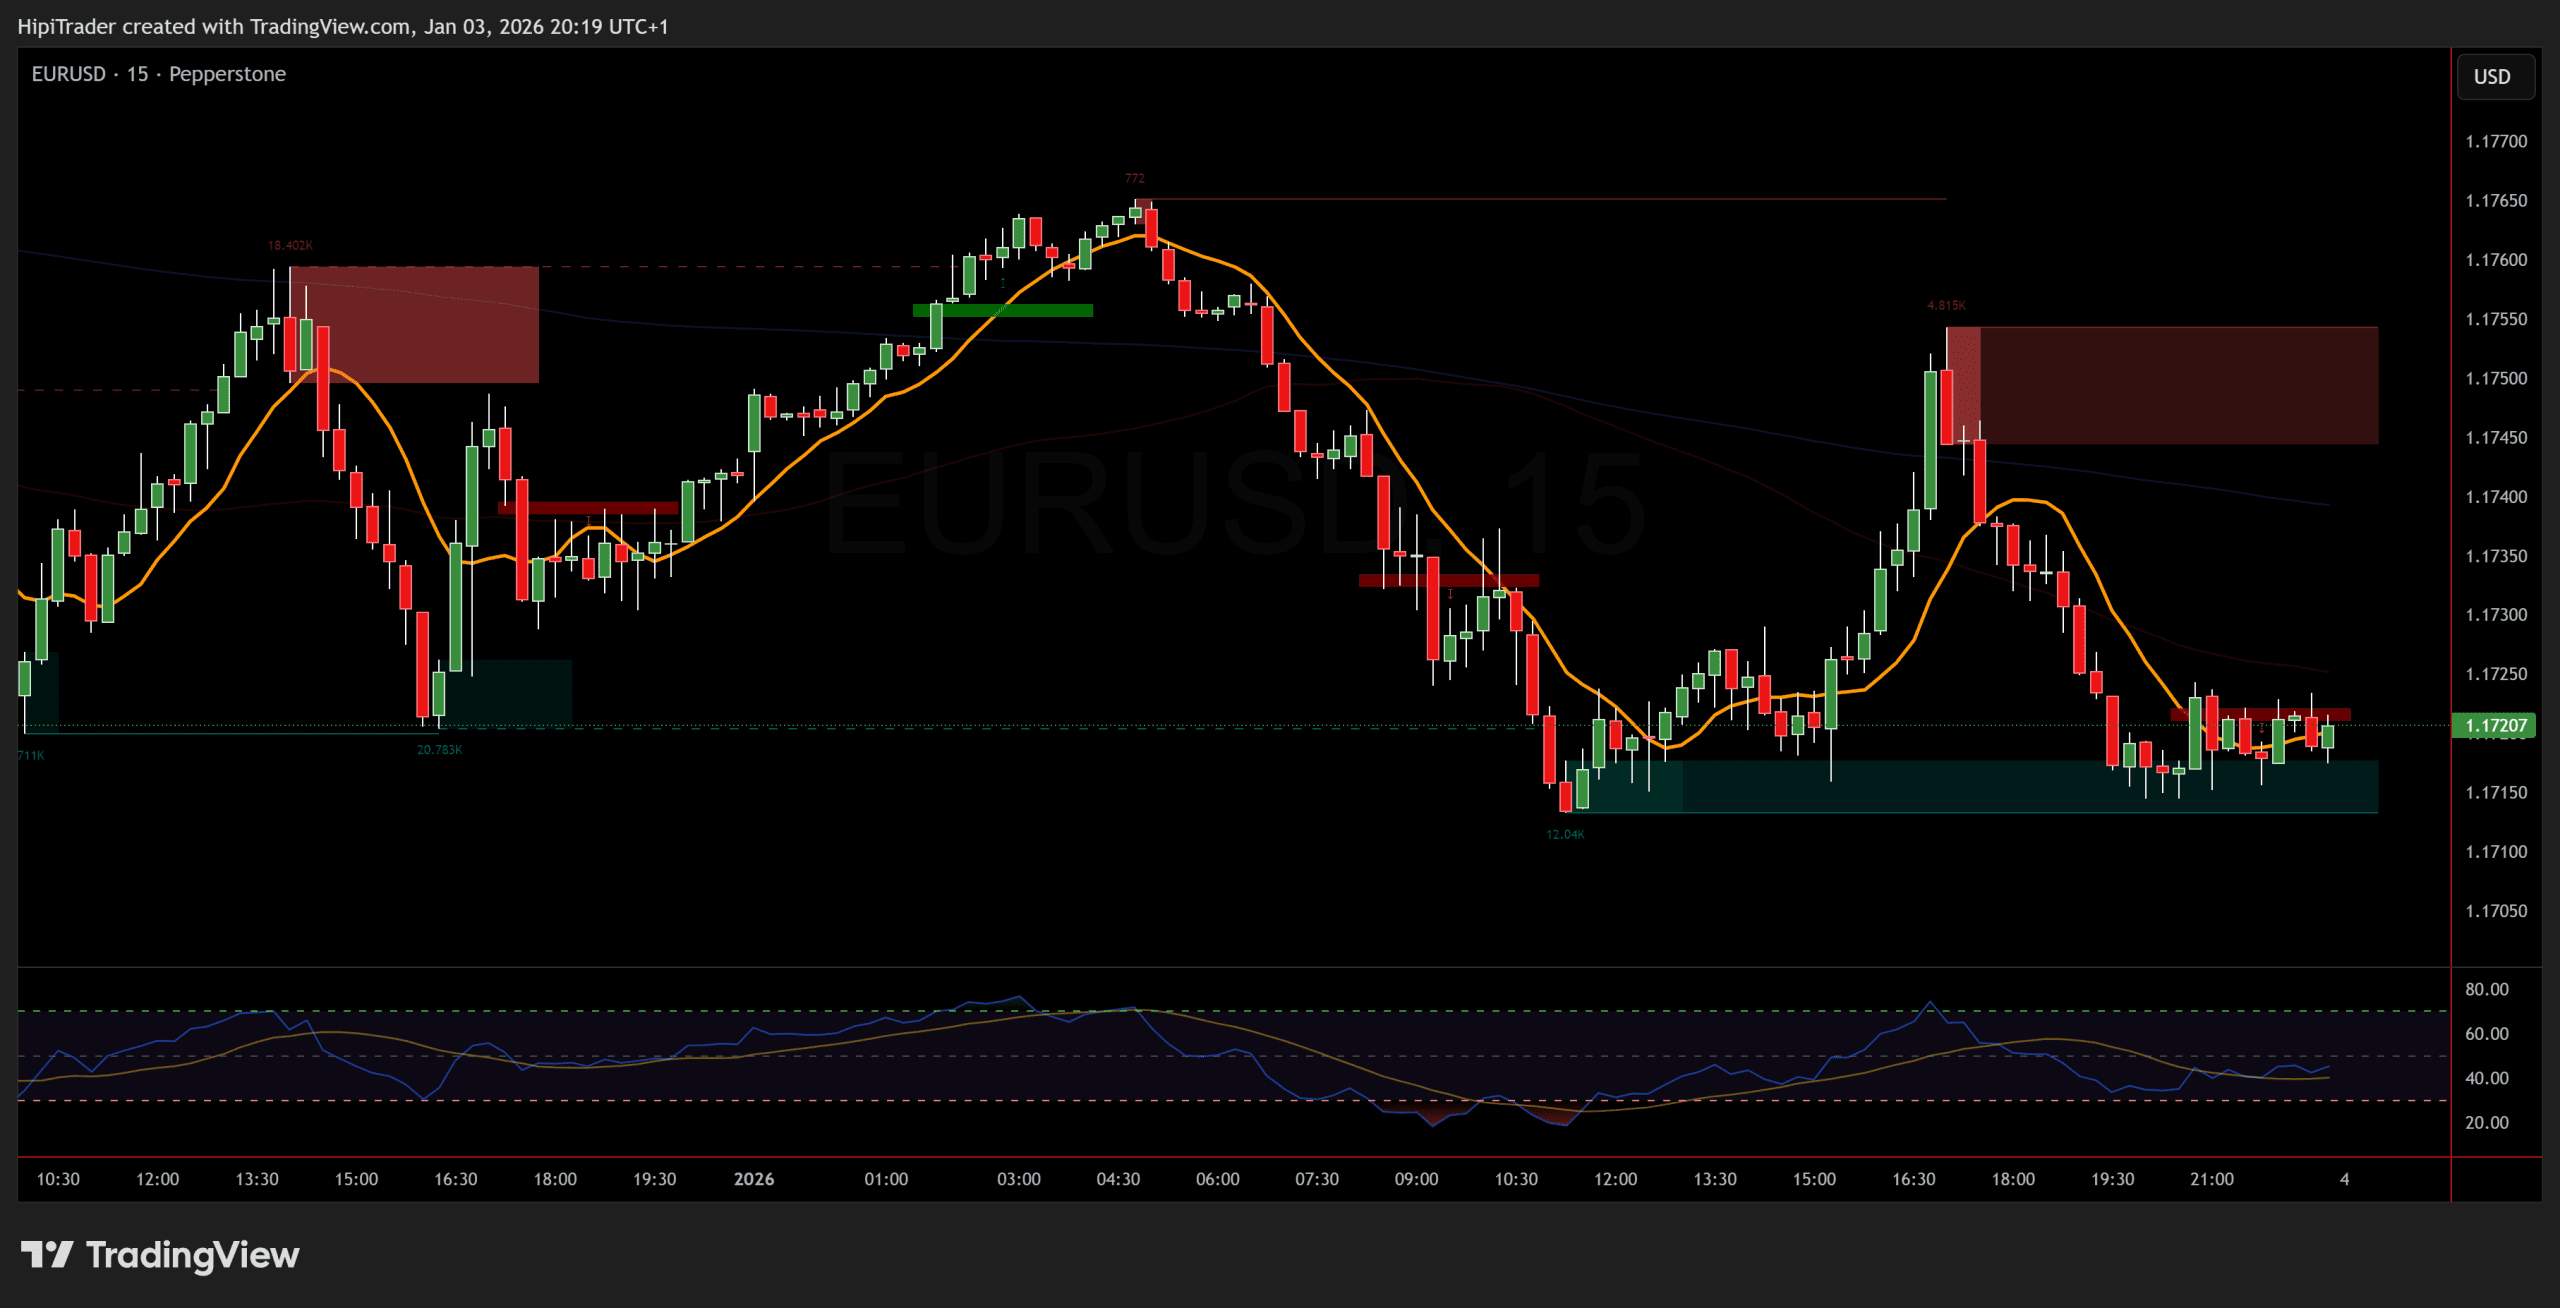Click the 20.783K volume label
Screen dimensions: 2560x1308
tap(439, 749)
